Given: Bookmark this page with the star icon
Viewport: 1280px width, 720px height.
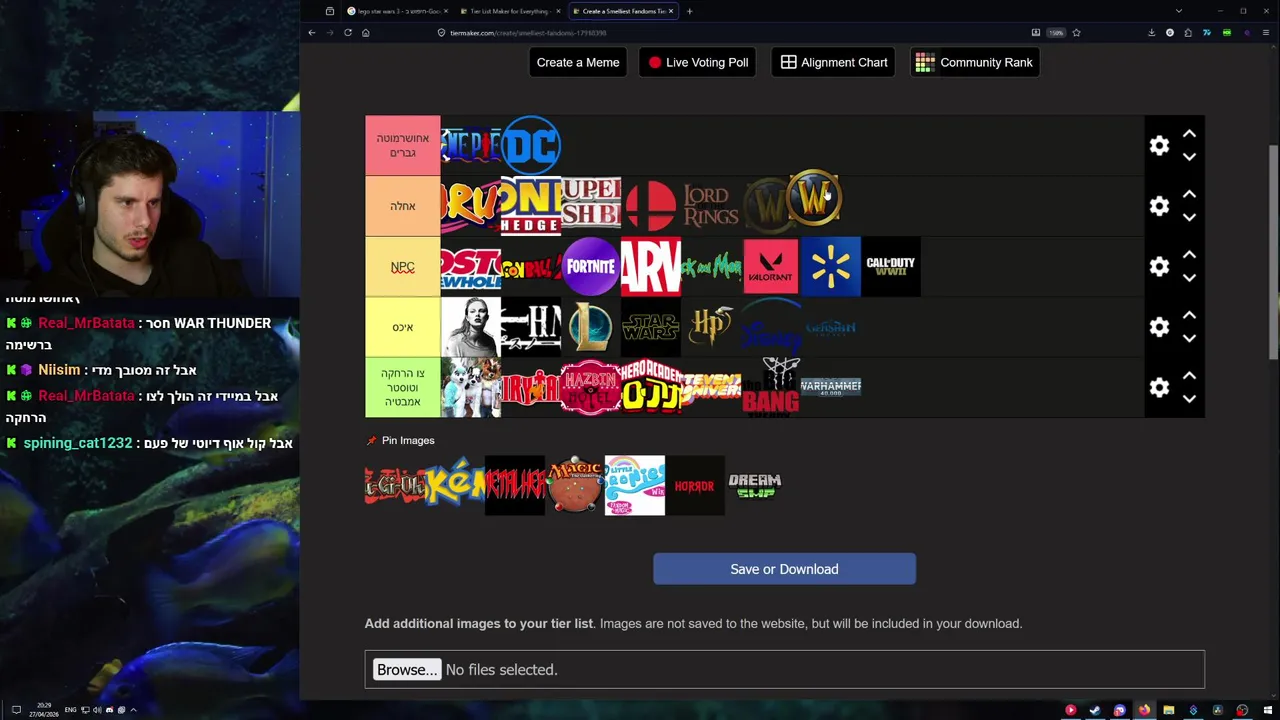Looking at the screenshot, I should pyautogui.click(x=1076, y=32).
